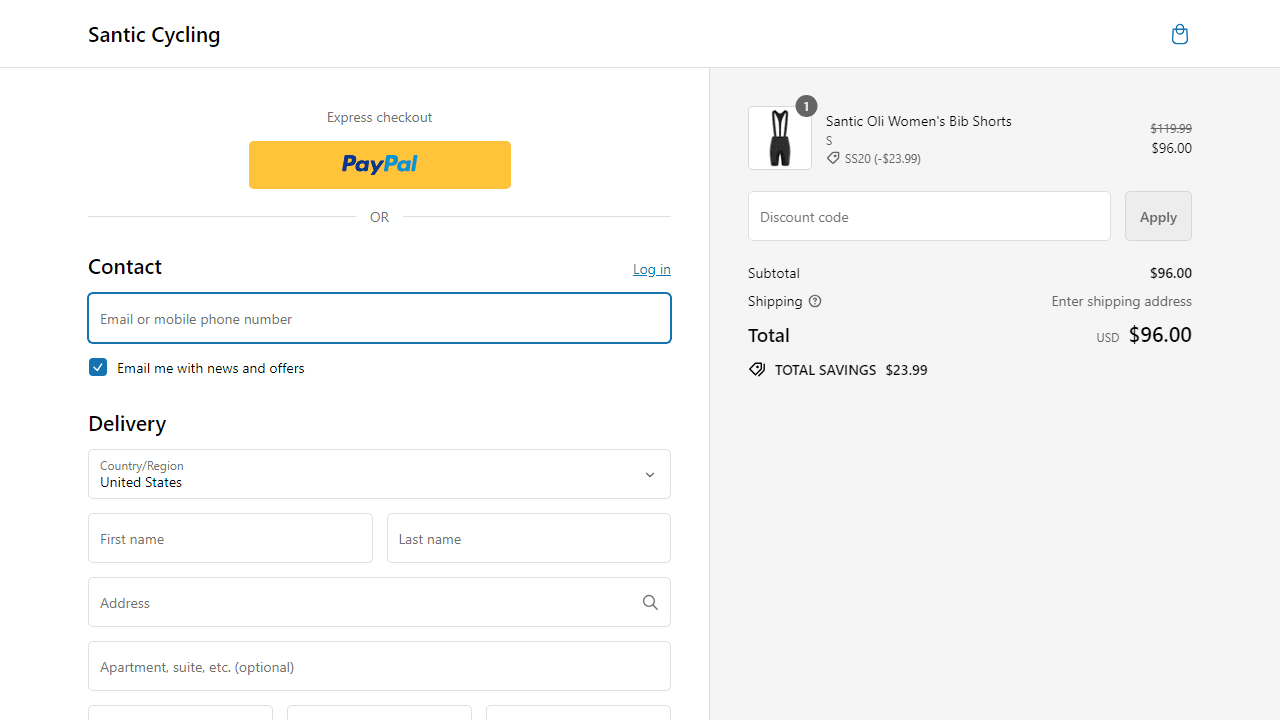
Task: Click the SS20 discount tag icon
Action: (x=833, y=158)
